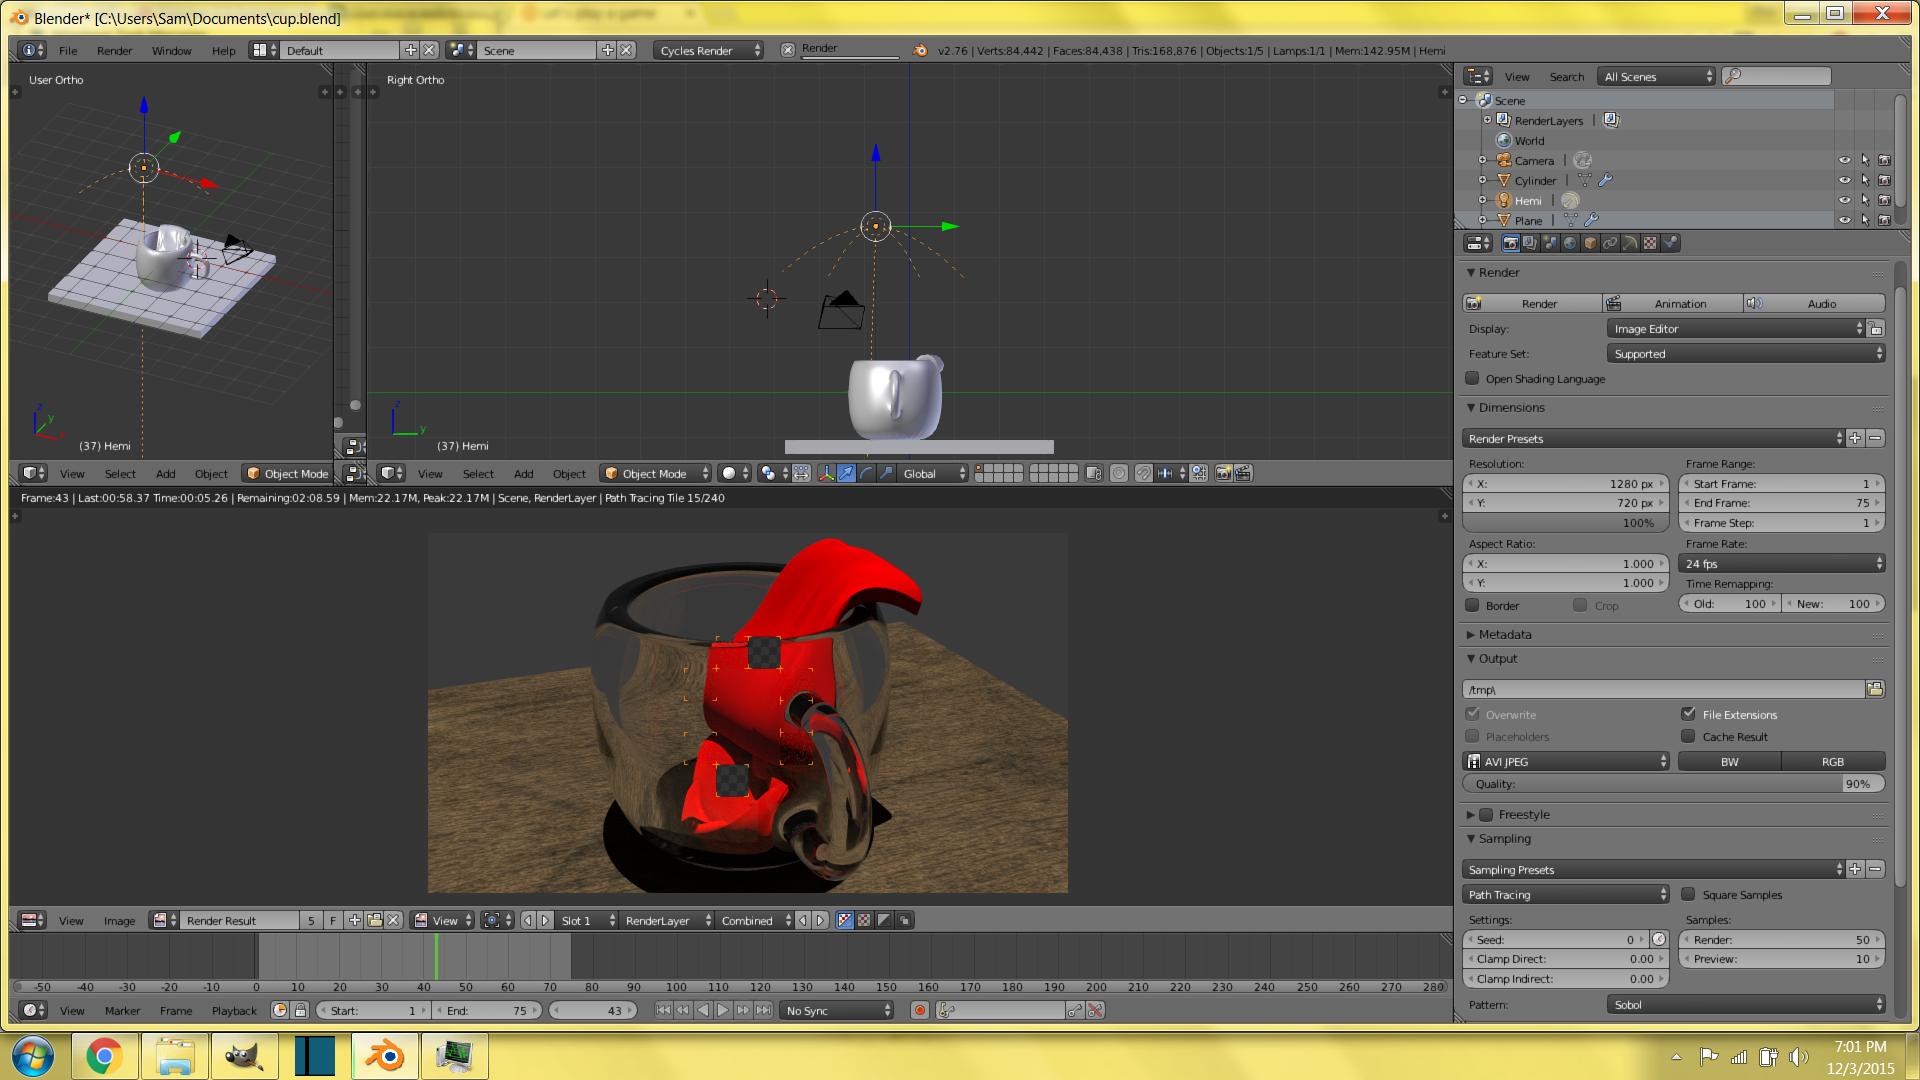Select the translate manipulator arrow in 3D header
Image resolution: width=1920 pixels, height=1080 pixels.
point(847,473)
